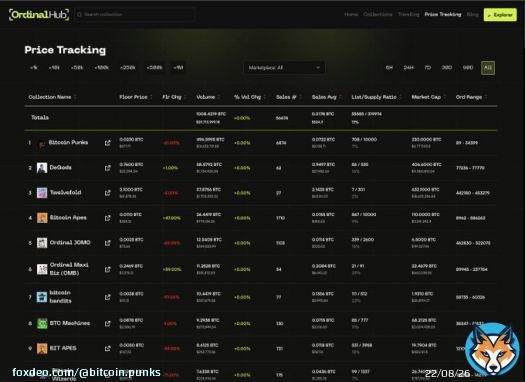Viewport: 525px width, 382px height.
Task: Switch time range to 24H
Action: (x=408, y=68)
